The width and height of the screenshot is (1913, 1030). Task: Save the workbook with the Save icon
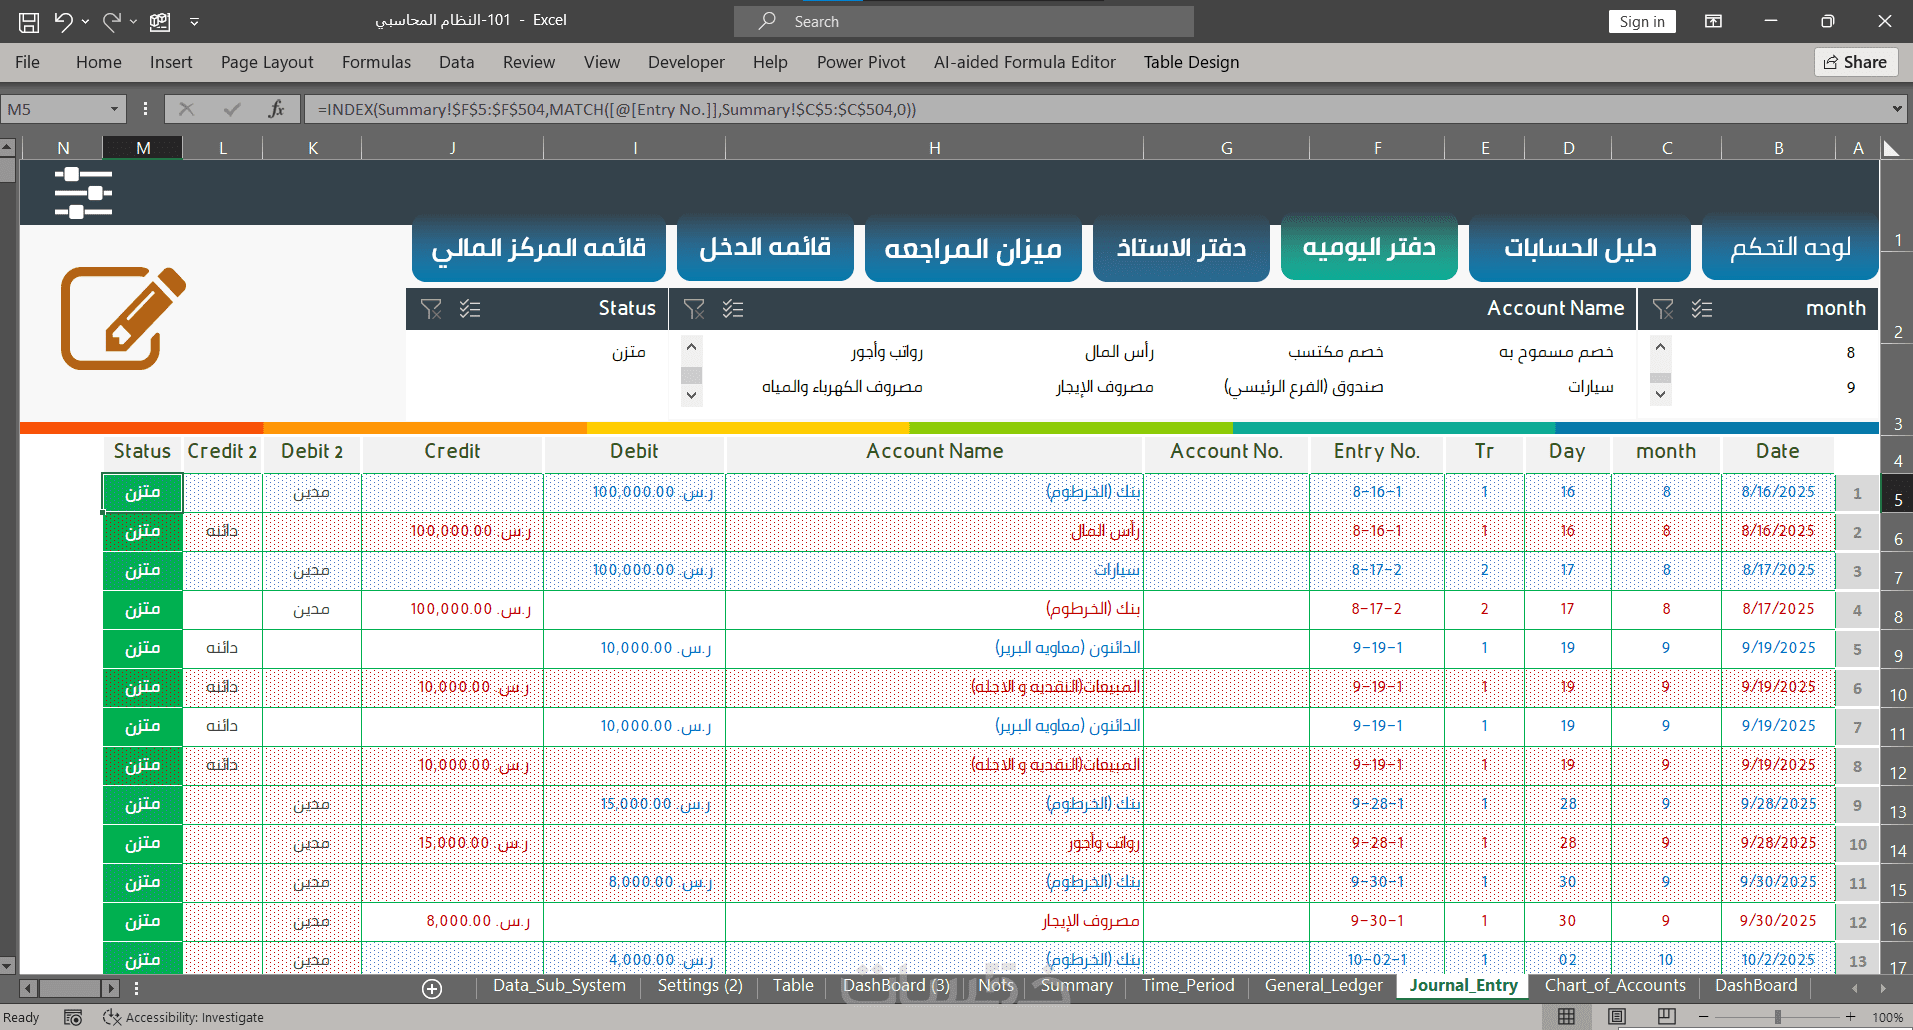pos(29,21)
